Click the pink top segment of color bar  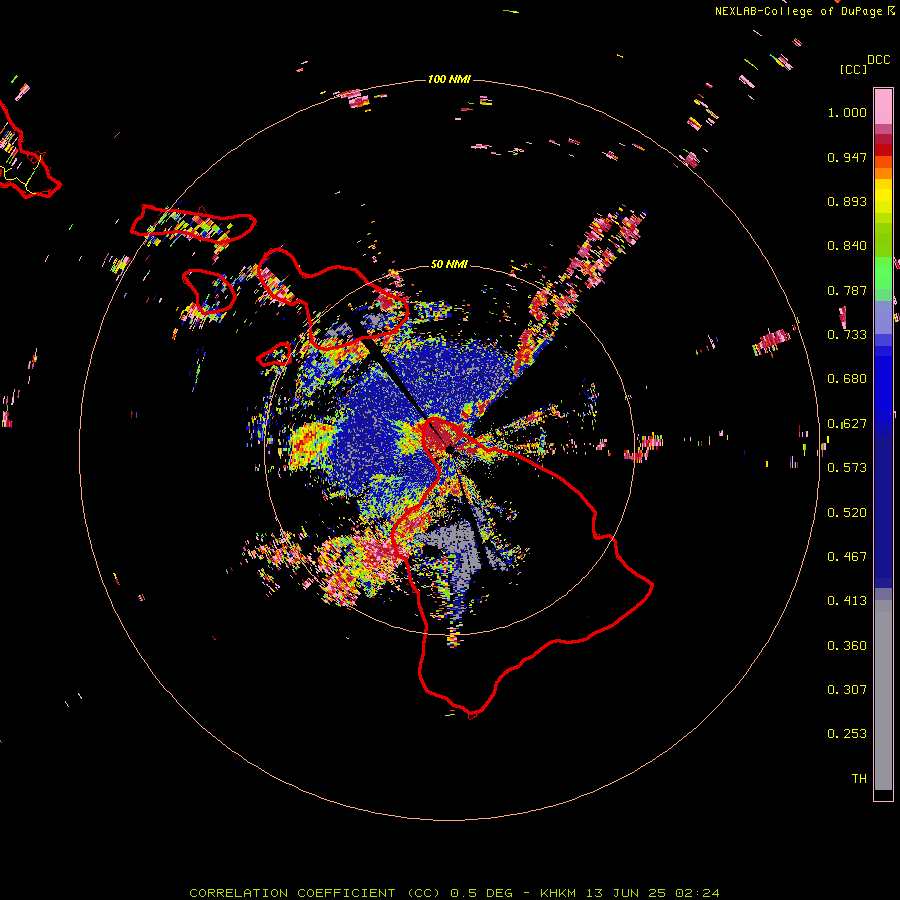click(883, 106)
